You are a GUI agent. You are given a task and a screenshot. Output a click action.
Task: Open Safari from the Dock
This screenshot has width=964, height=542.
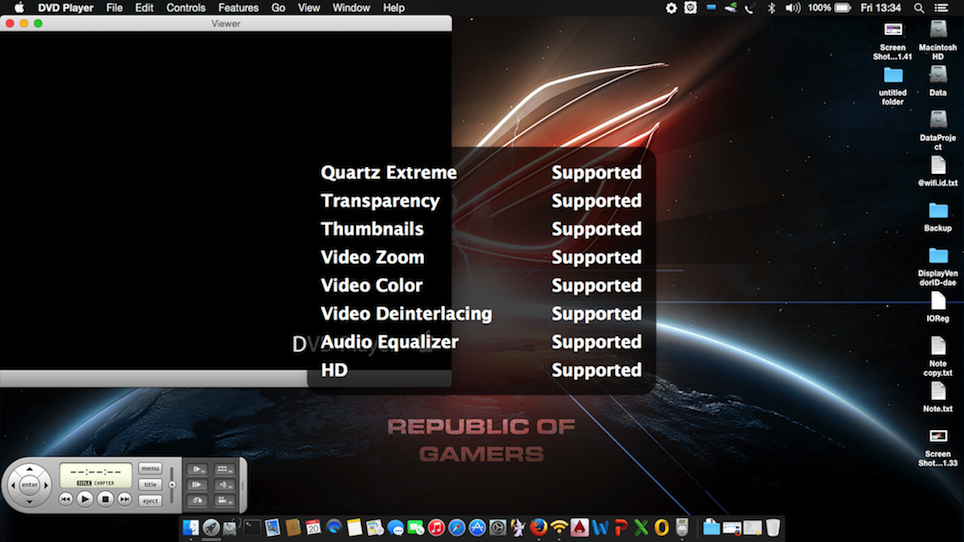point(457,527)
